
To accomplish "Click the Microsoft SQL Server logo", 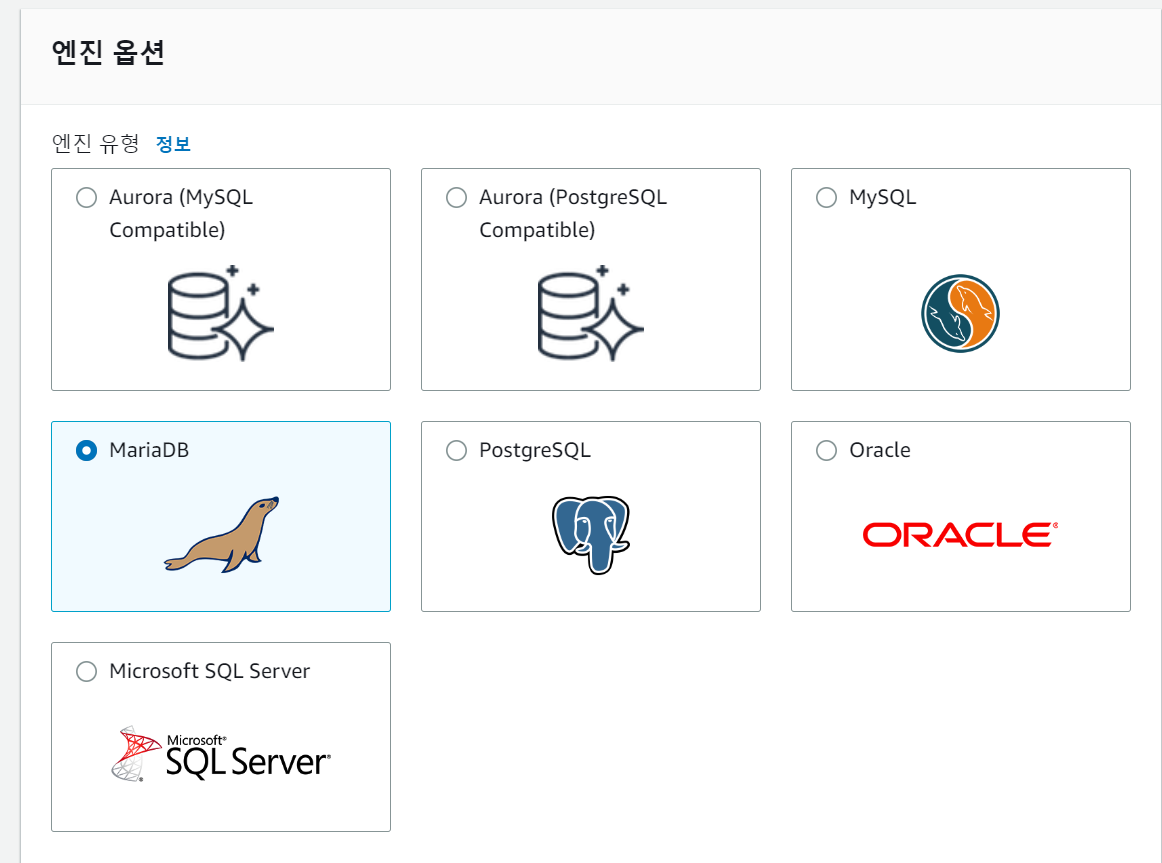I will click(221, 754).
